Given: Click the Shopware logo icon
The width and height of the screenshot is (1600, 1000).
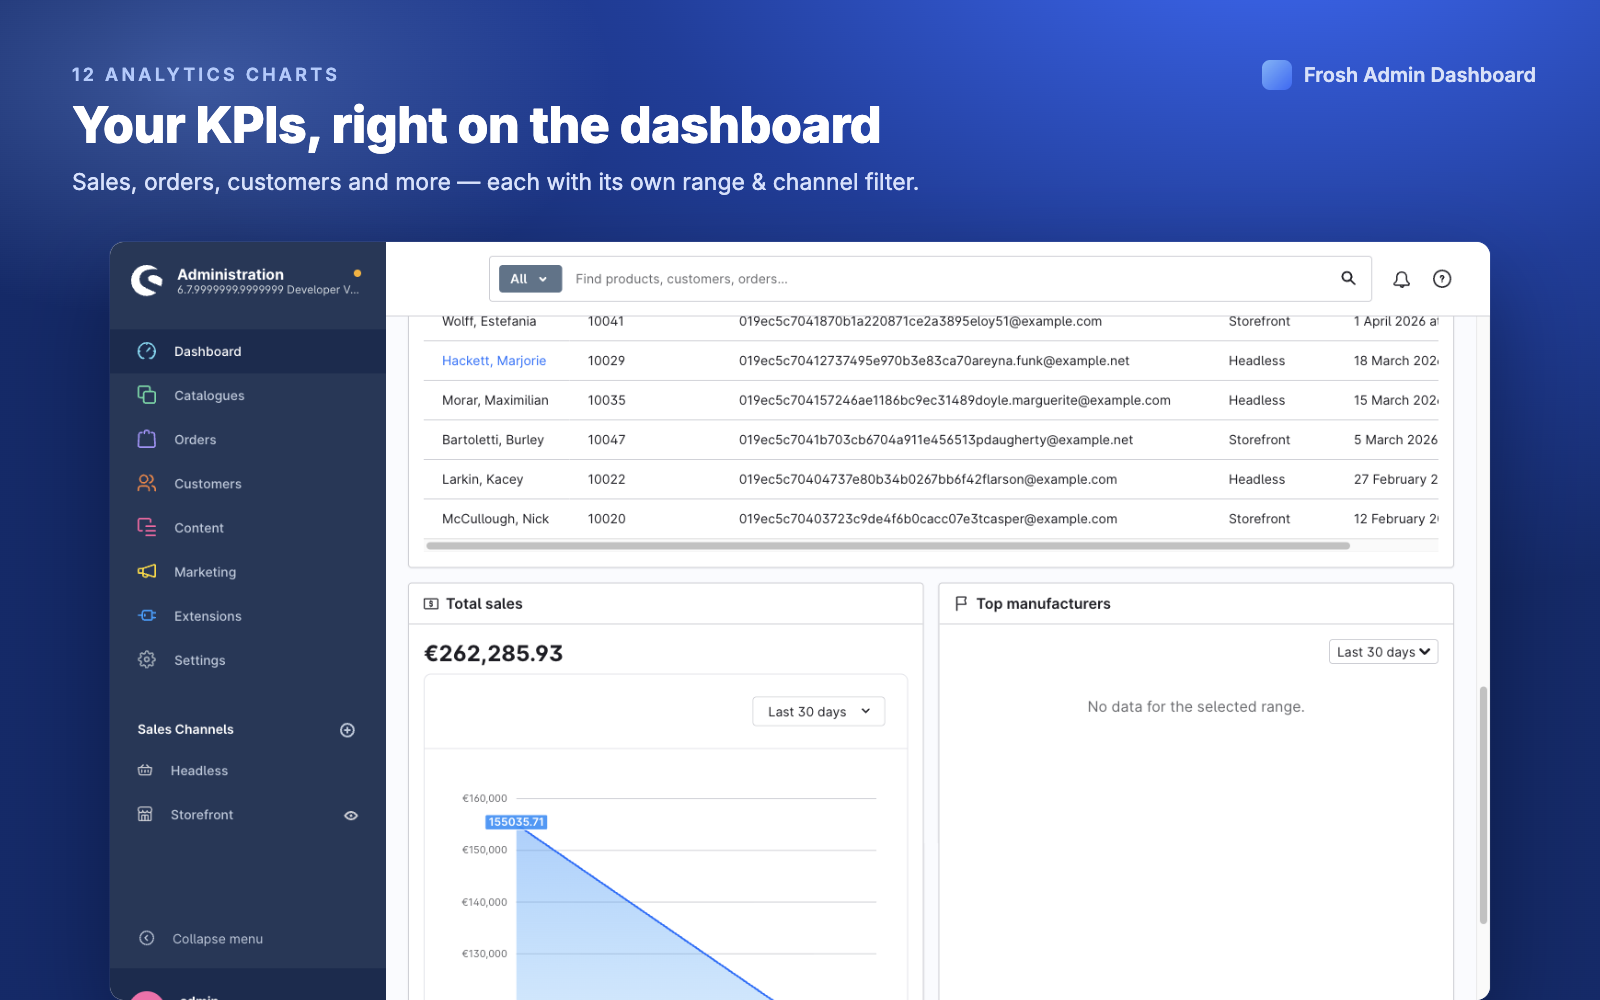Looking at the screenshot, I should pos(147,280).
